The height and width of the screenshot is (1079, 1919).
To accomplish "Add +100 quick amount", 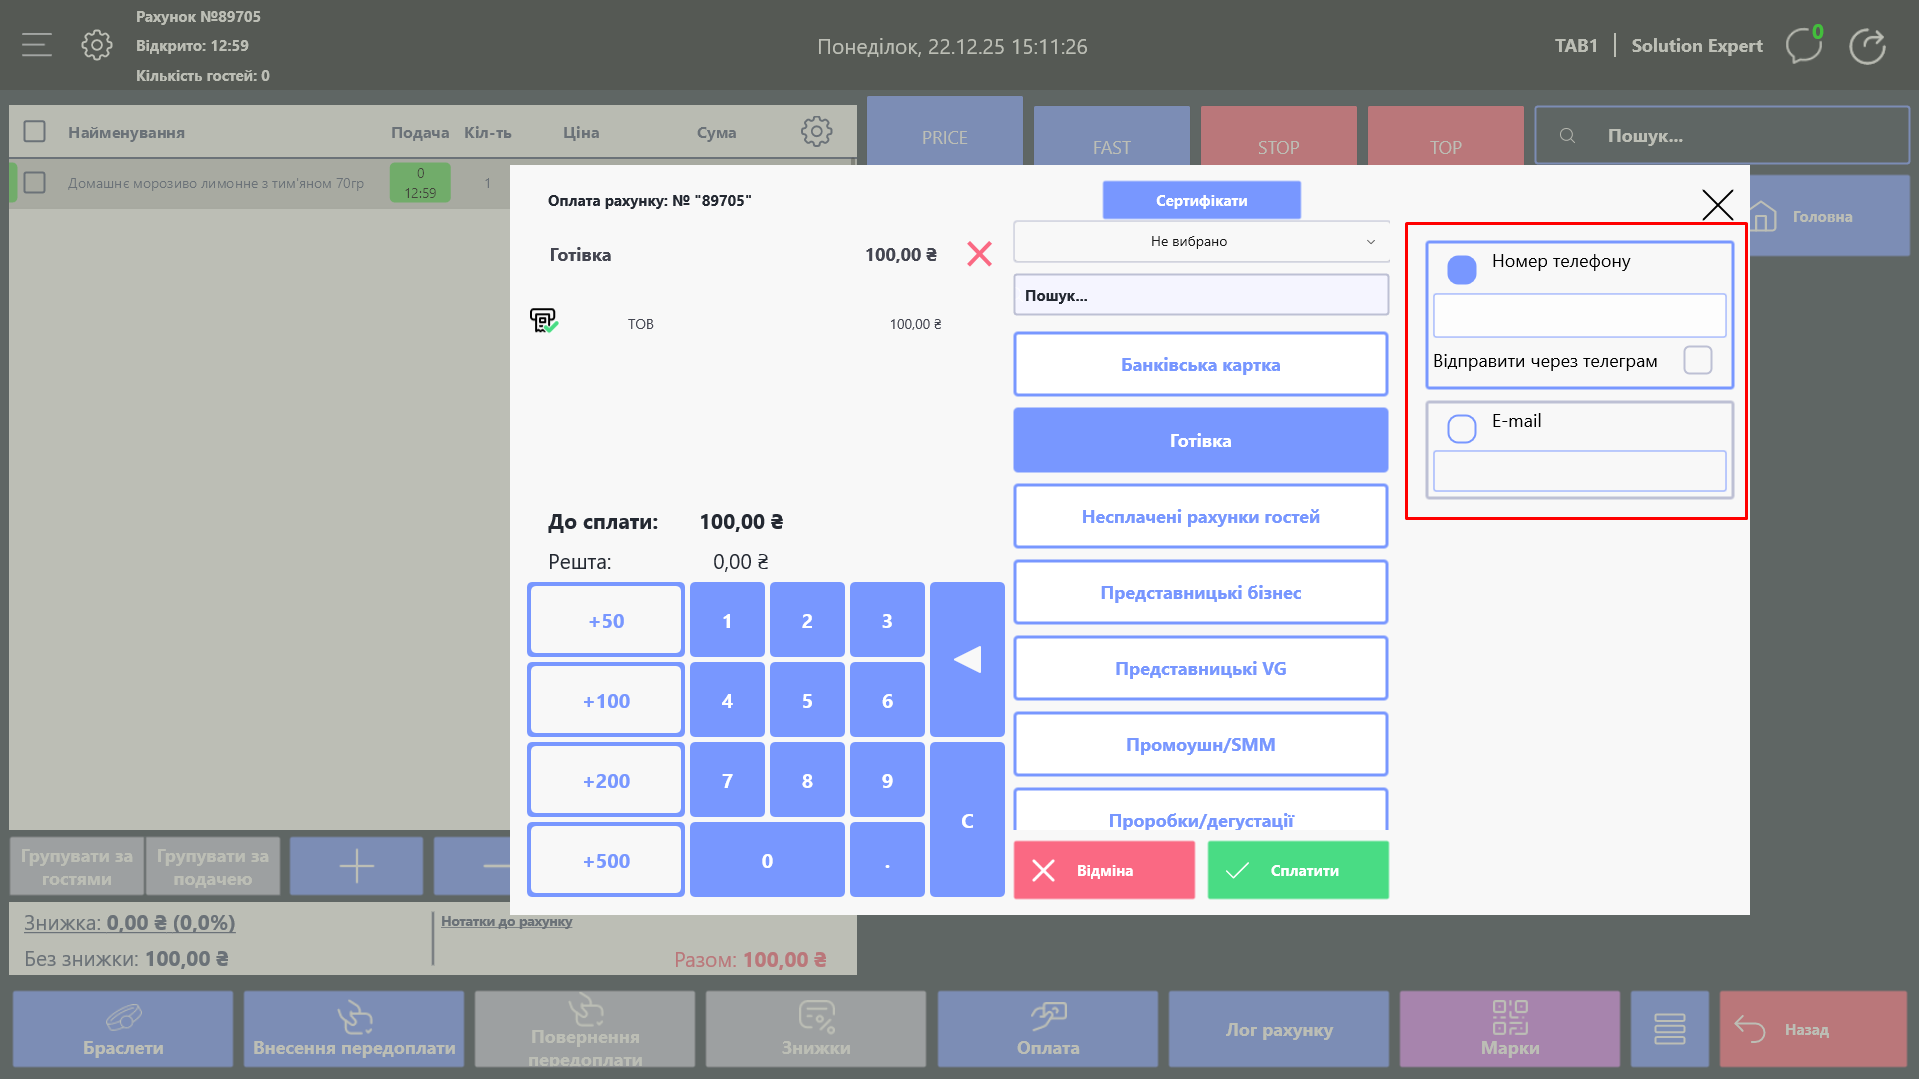I will click(606, 701).
